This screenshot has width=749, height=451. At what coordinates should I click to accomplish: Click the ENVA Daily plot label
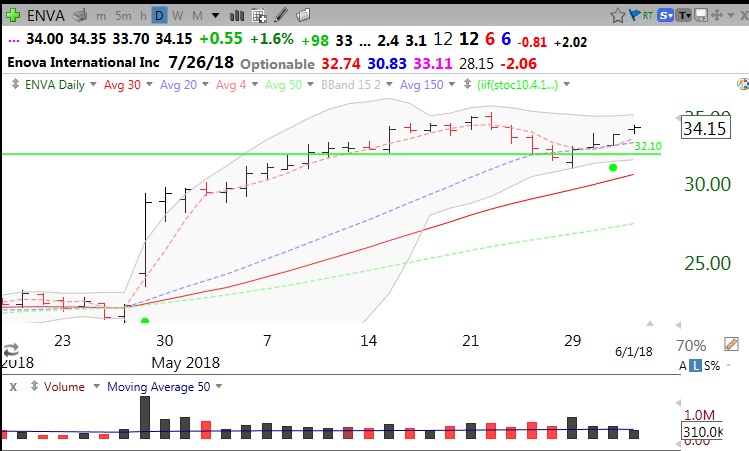54,85
